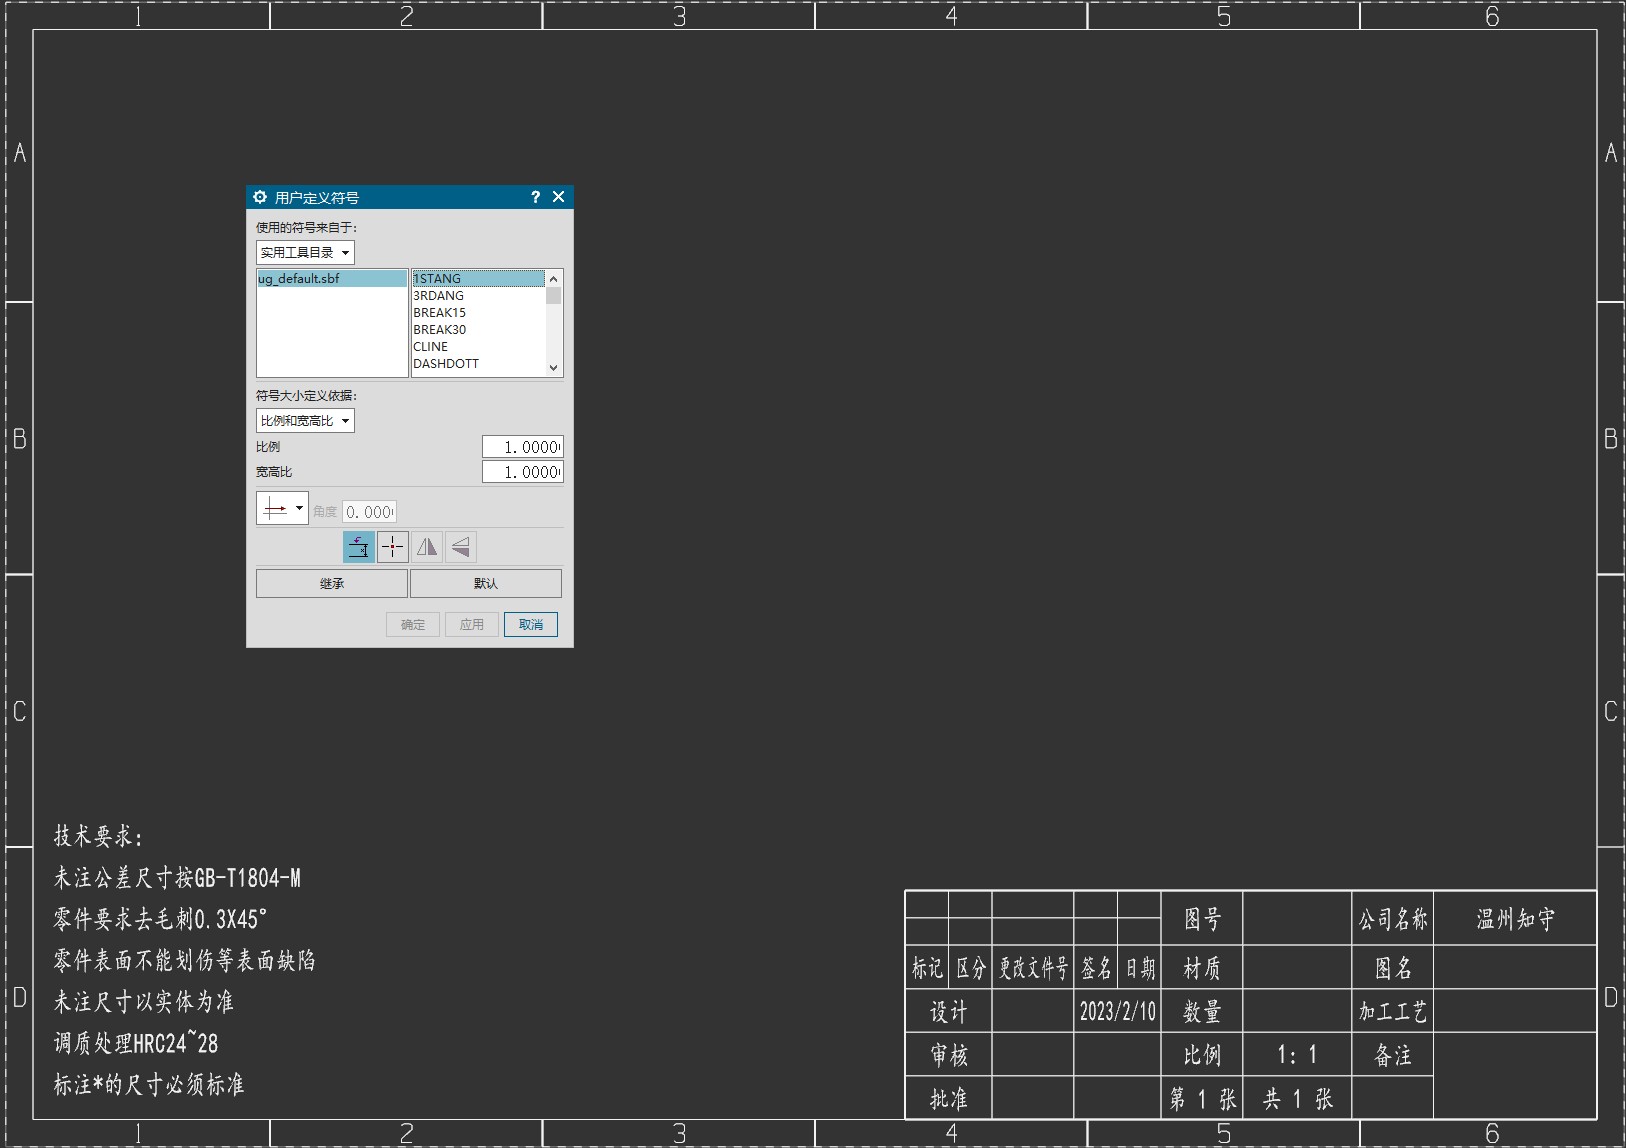Click the gear icon in the dialog title bar

tap(260, 197)
